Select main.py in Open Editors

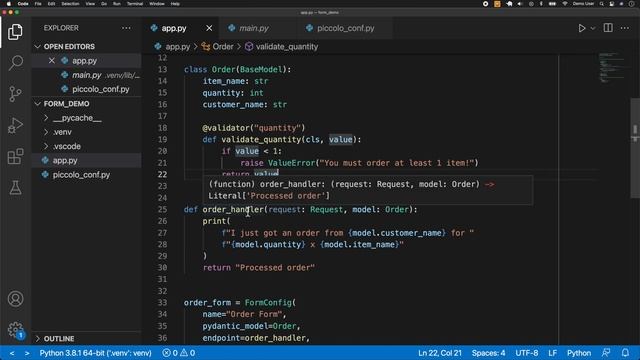point(87,75)
